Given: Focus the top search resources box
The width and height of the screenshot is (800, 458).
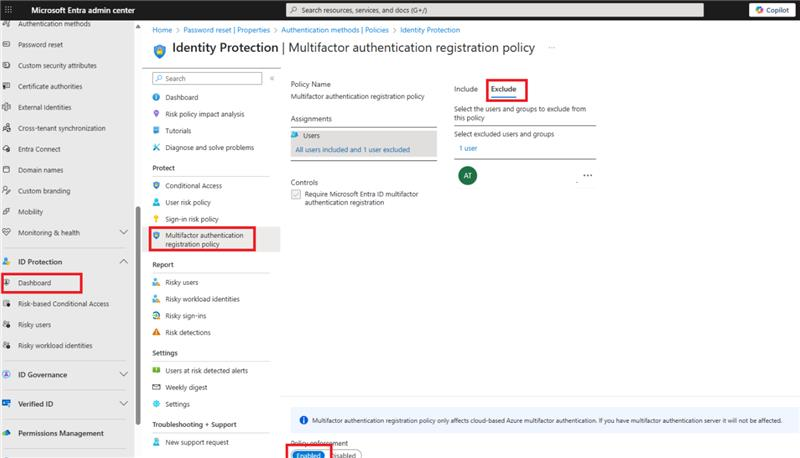Looking at the screenshot, I should coord(494,10).
